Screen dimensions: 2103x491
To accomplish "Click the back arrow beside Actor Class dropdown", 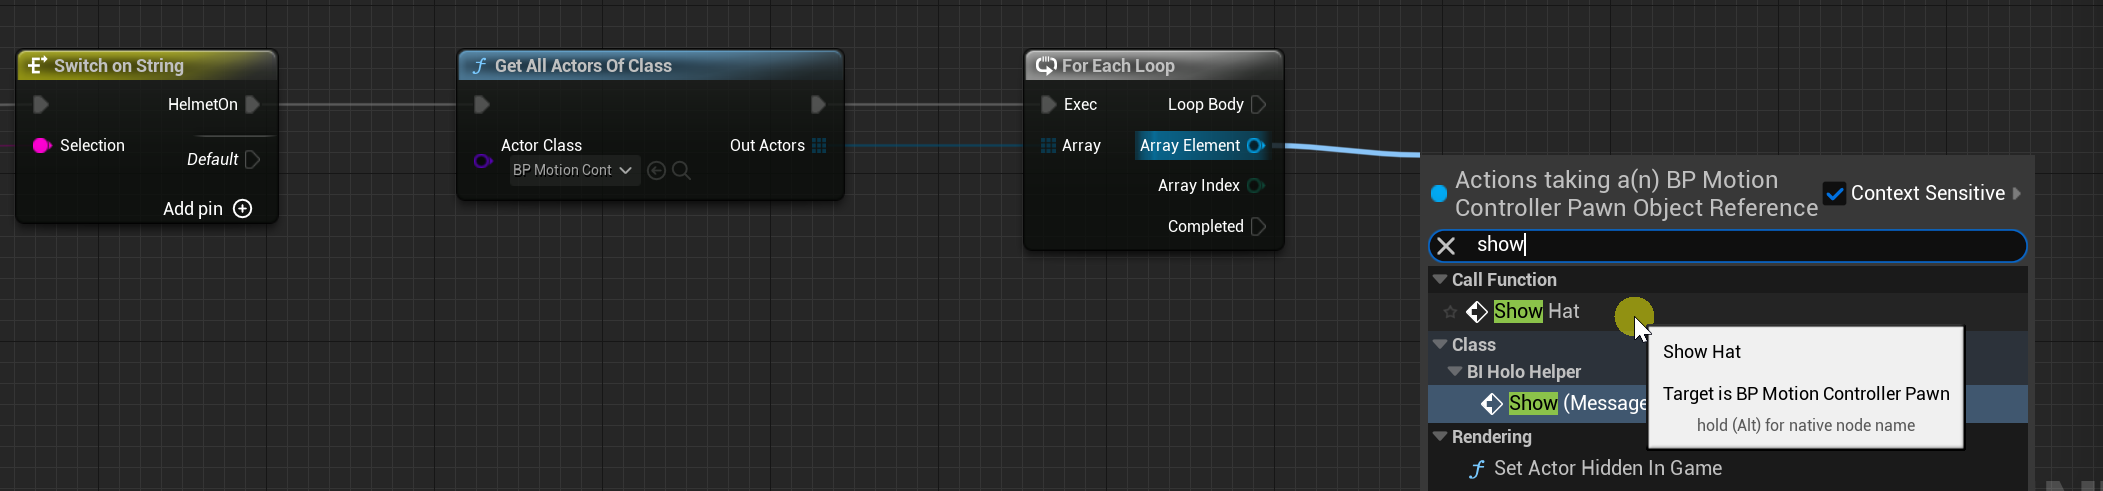I will [656, 171].
